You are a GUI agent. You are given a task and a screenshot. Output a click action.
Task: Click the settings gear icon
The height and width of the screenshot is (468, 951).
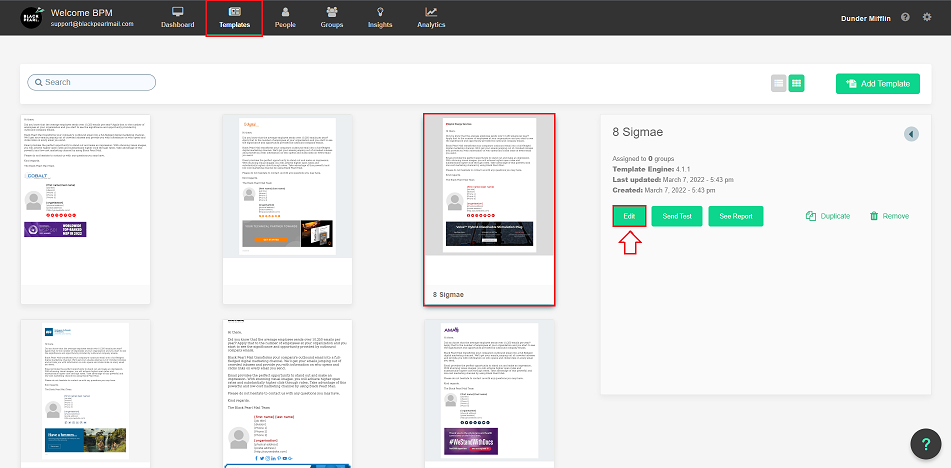click(x=926, y=17)
